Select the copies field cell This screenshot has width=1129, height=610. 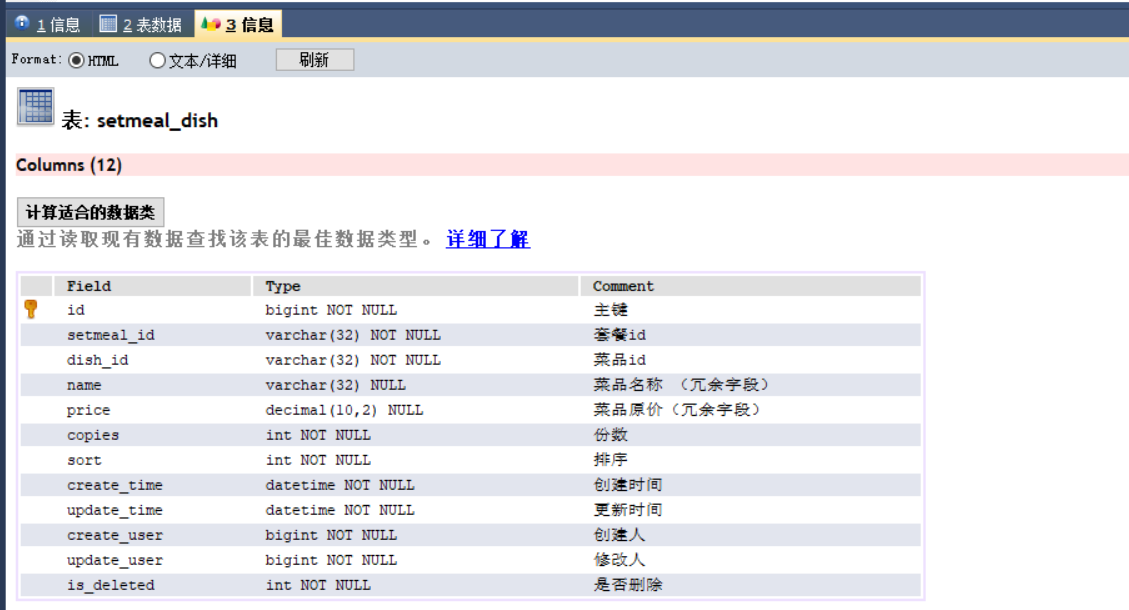pyautogui.click(x=153, y=435)
